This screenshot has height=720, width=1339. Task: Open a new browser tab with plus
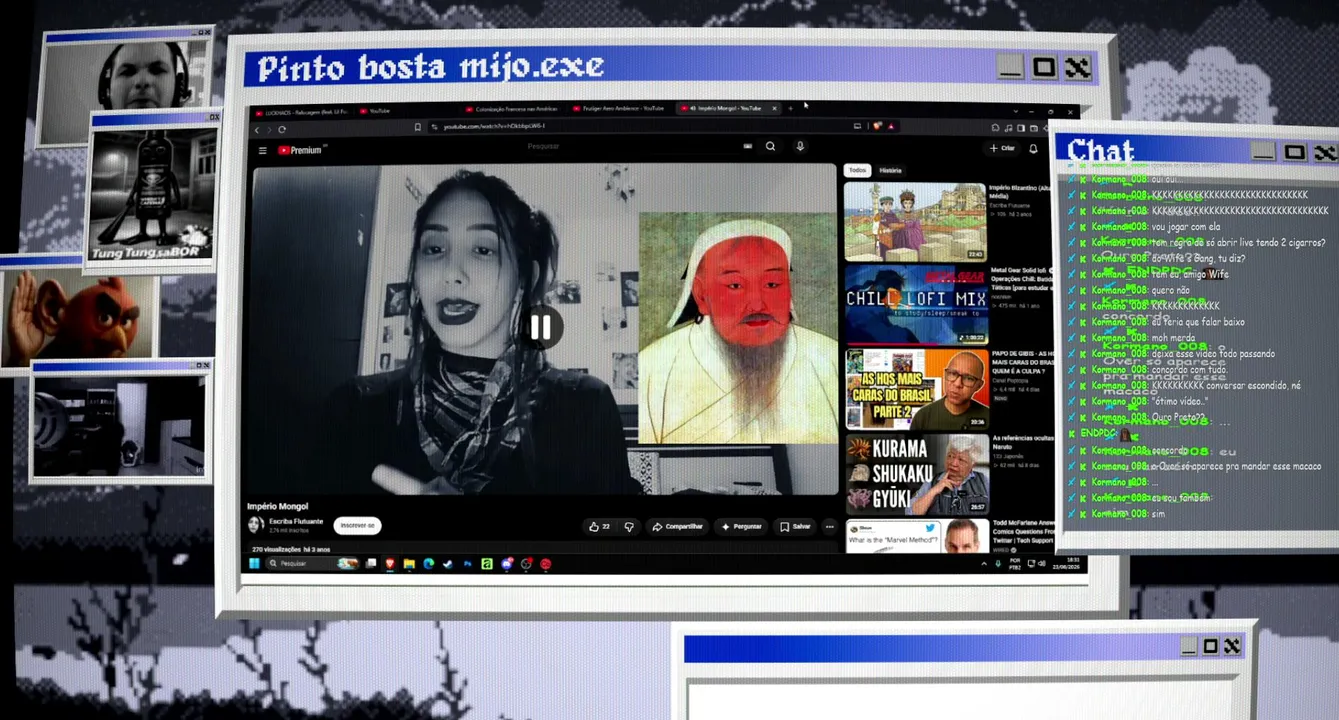click(x=790, y=108)
